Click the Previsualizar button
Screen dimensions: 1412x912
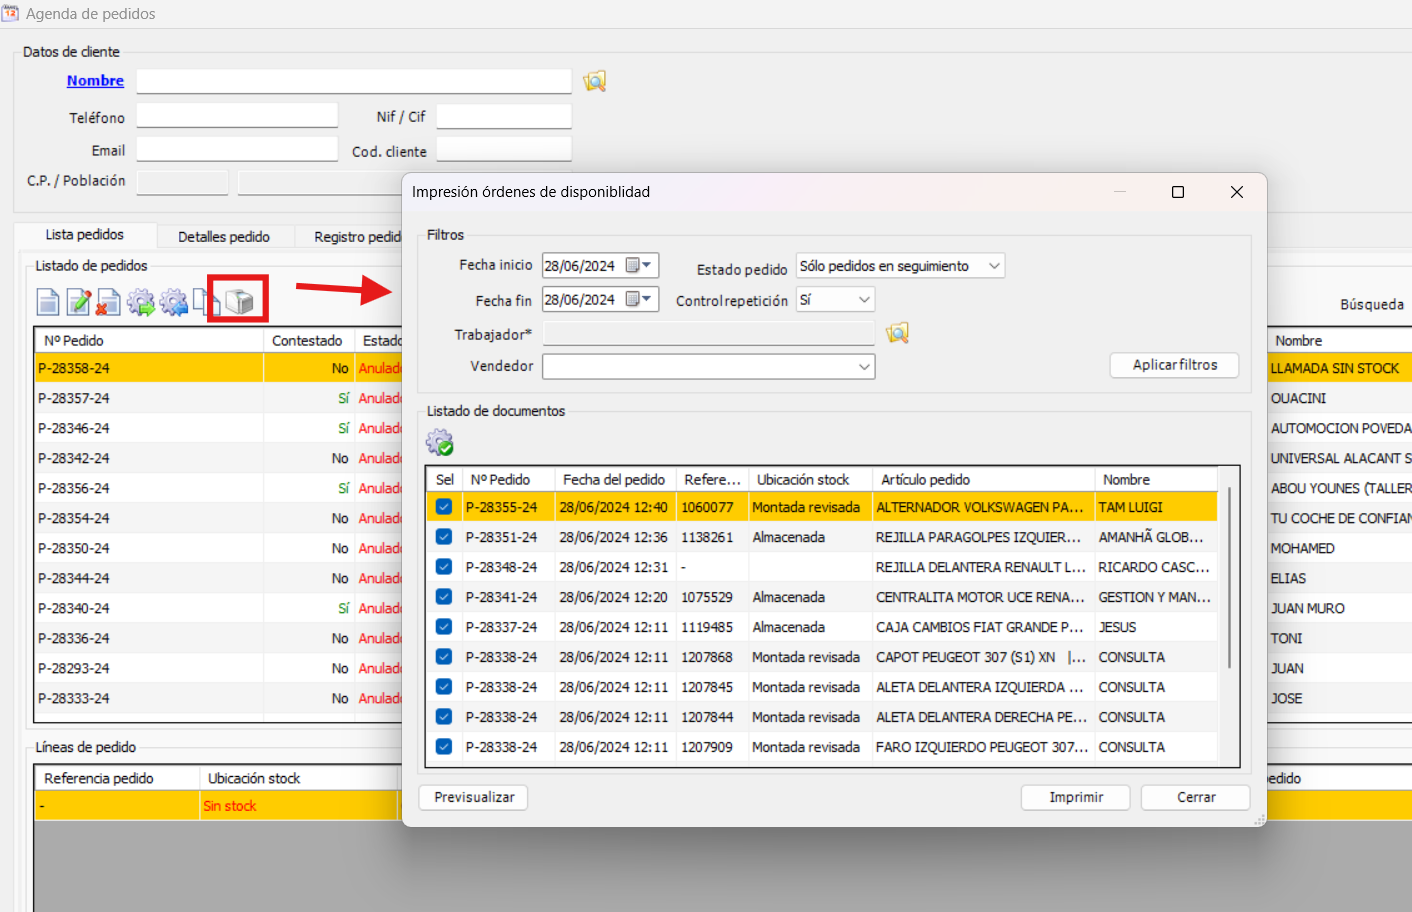(x=474, y=797)
